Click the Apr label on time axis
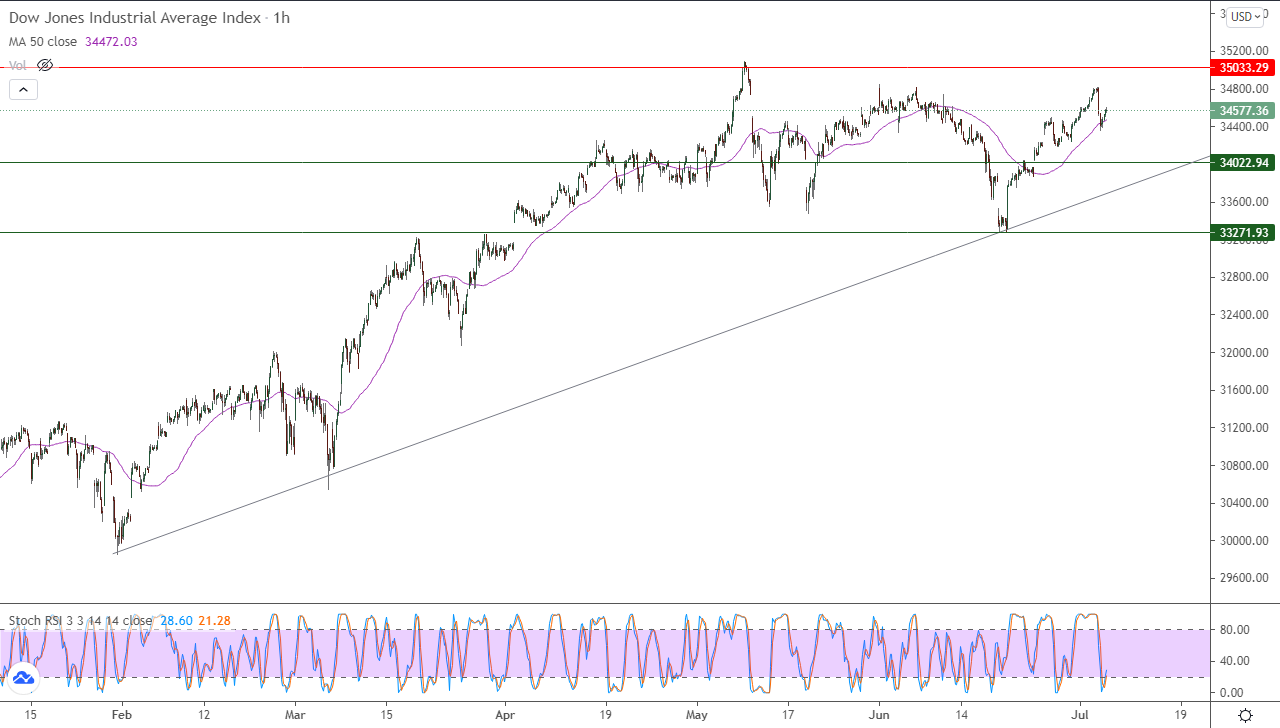 tap(505, 715)
